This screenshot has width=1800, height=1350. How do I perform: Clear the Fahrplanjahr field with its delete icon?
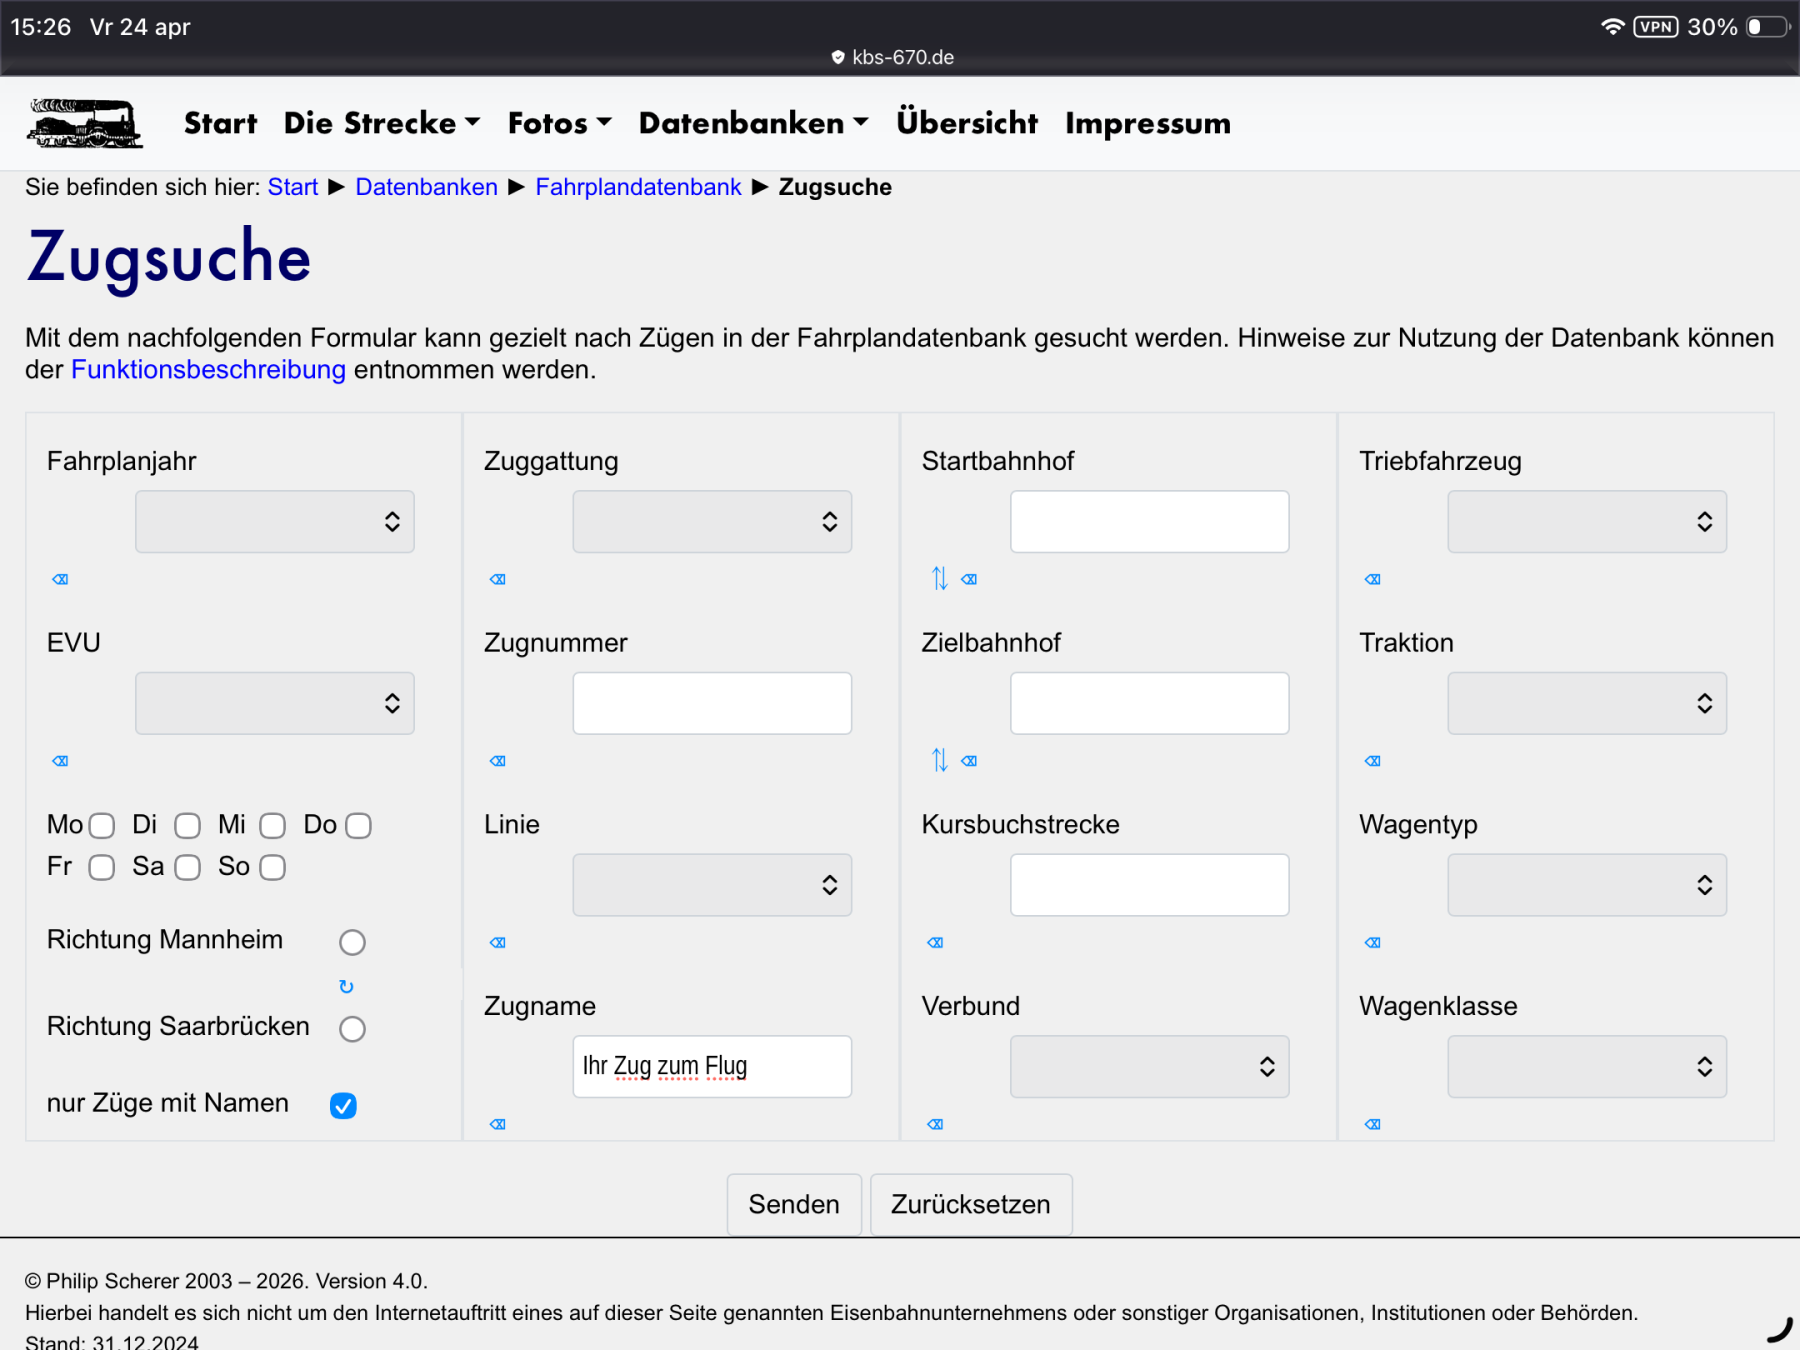pos(60,579)
